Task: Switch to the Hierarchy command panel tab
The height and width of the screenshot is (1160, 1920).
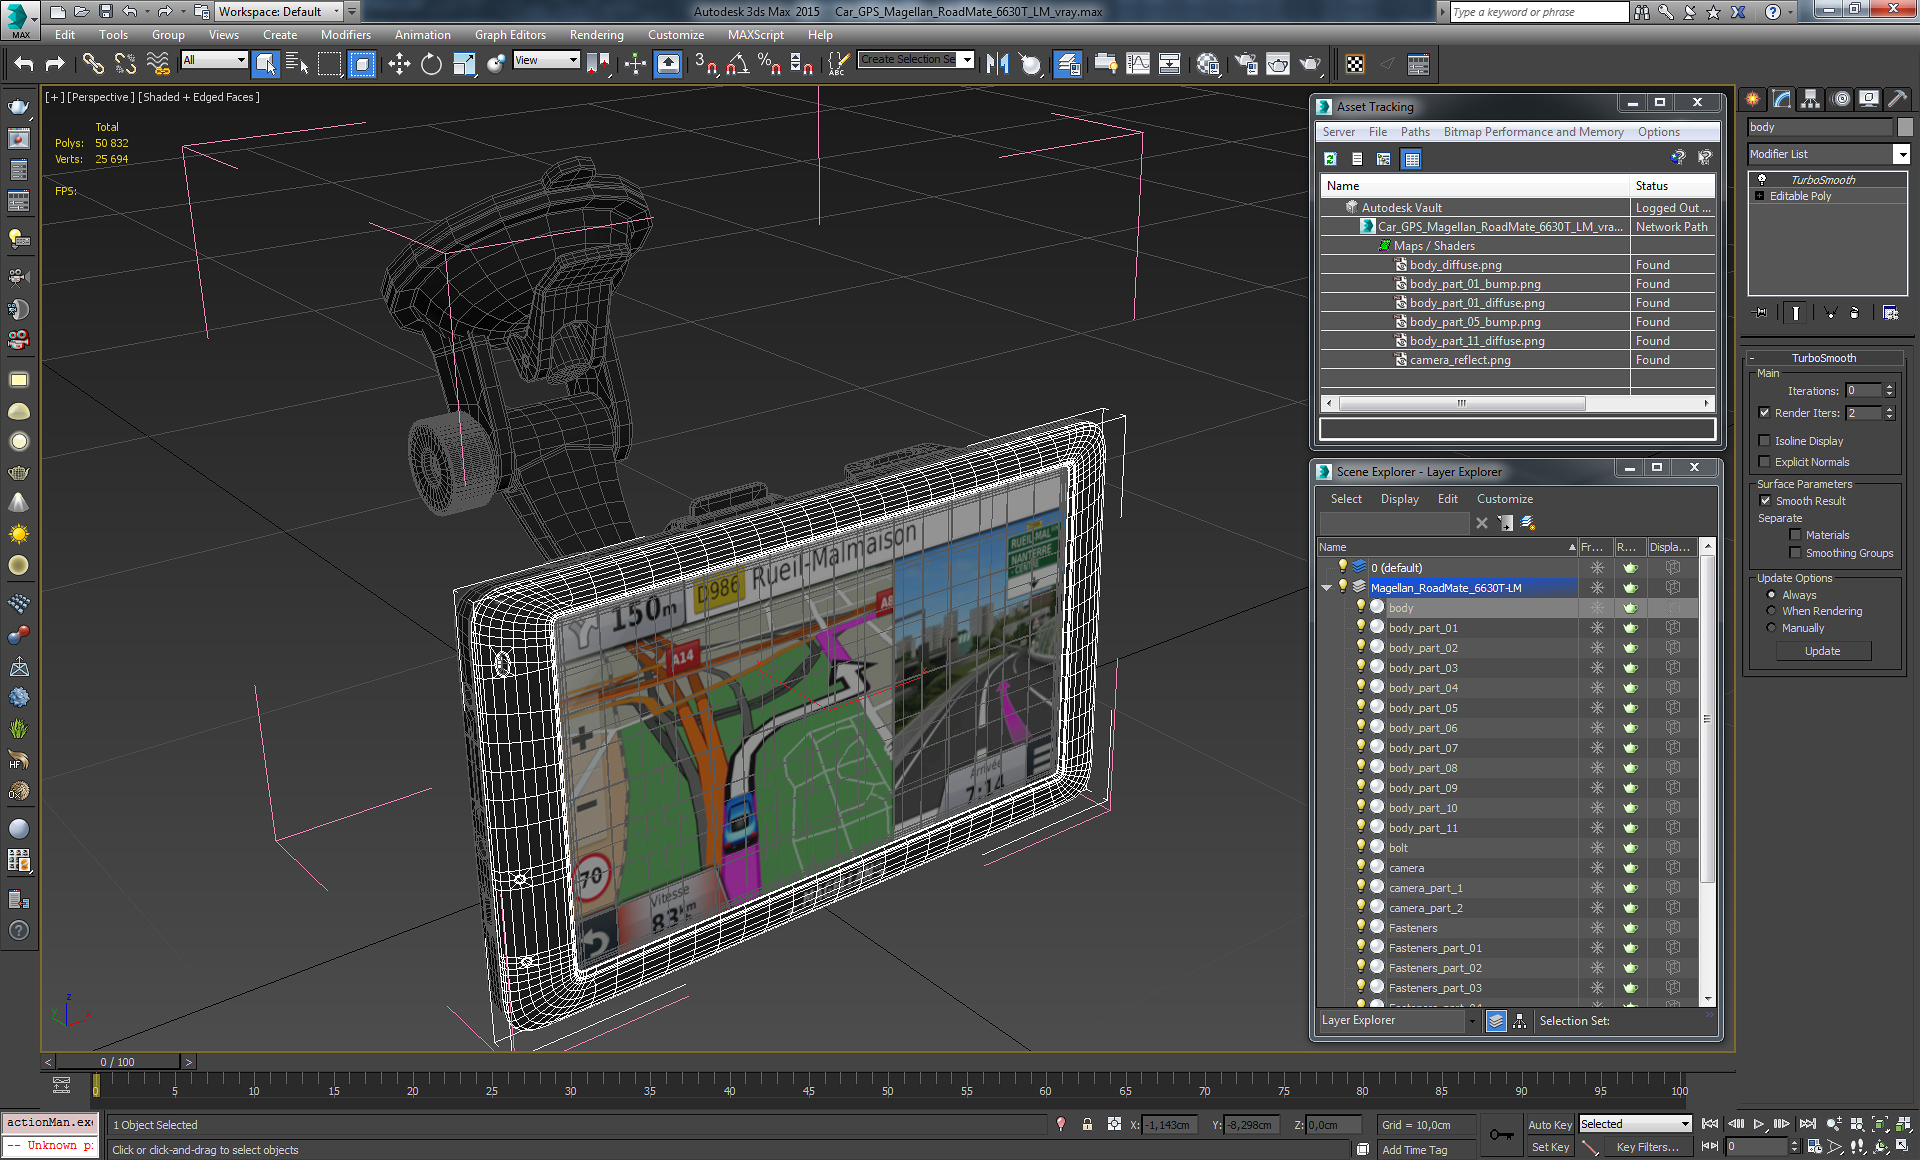Action: (x=1810, y=99)
